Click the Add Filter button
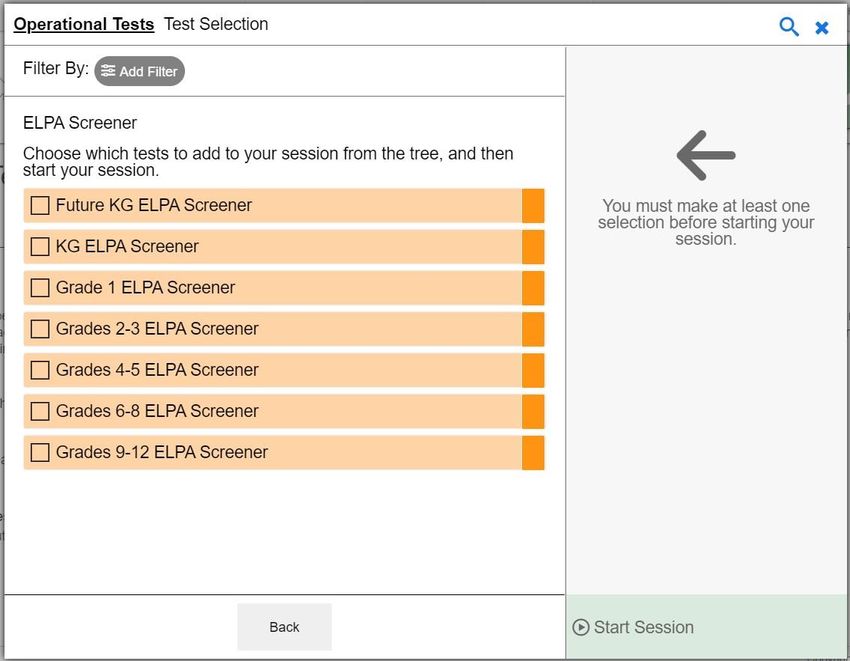This screenshot has width=850, height=661. (139, 71)
